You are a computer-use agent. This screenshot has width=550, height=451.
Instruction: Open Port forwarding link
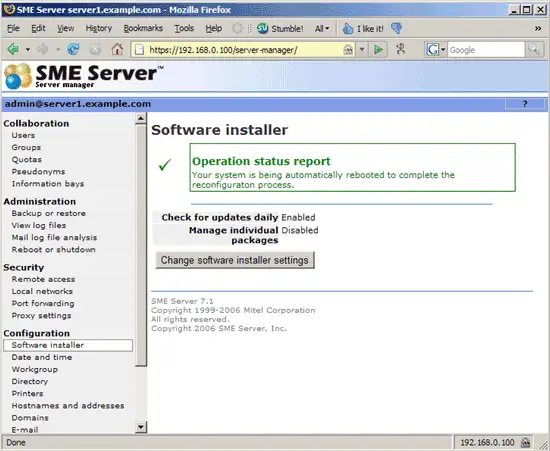(x=43, y=303)
